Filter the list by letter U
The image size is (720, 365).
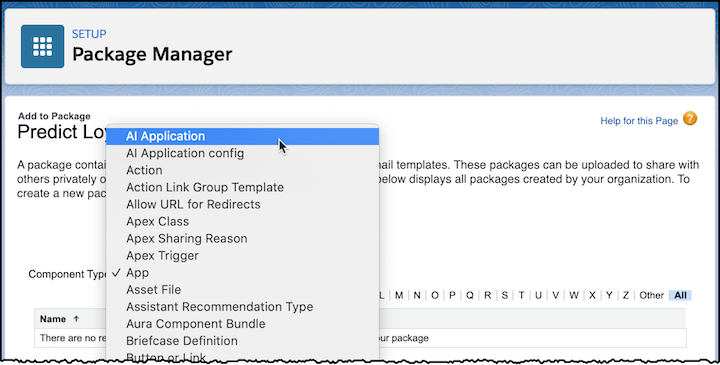point(539,295)
